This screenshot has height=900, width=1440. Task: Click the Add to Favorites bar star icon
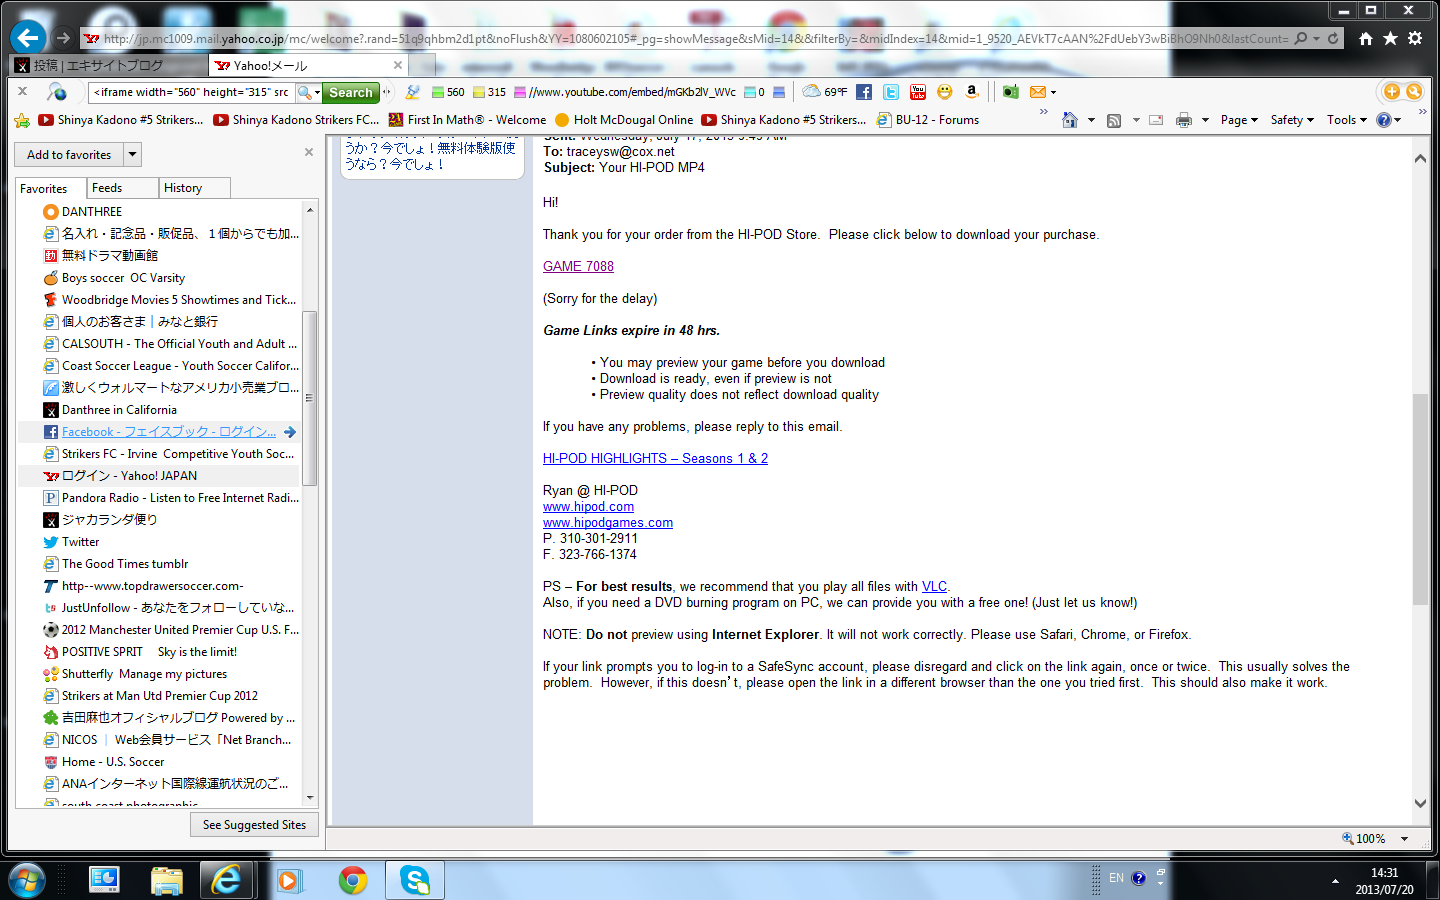(x=22, y=120)
